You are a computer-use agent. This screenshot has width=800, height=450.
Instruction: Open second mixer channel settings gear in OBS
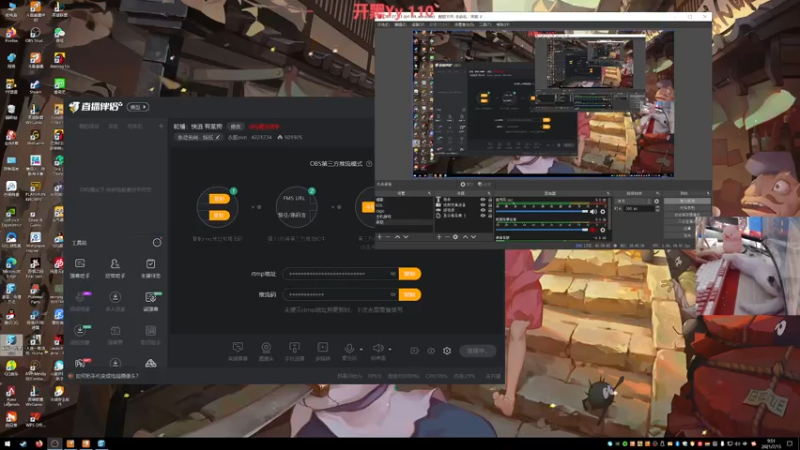coord(603,230)
